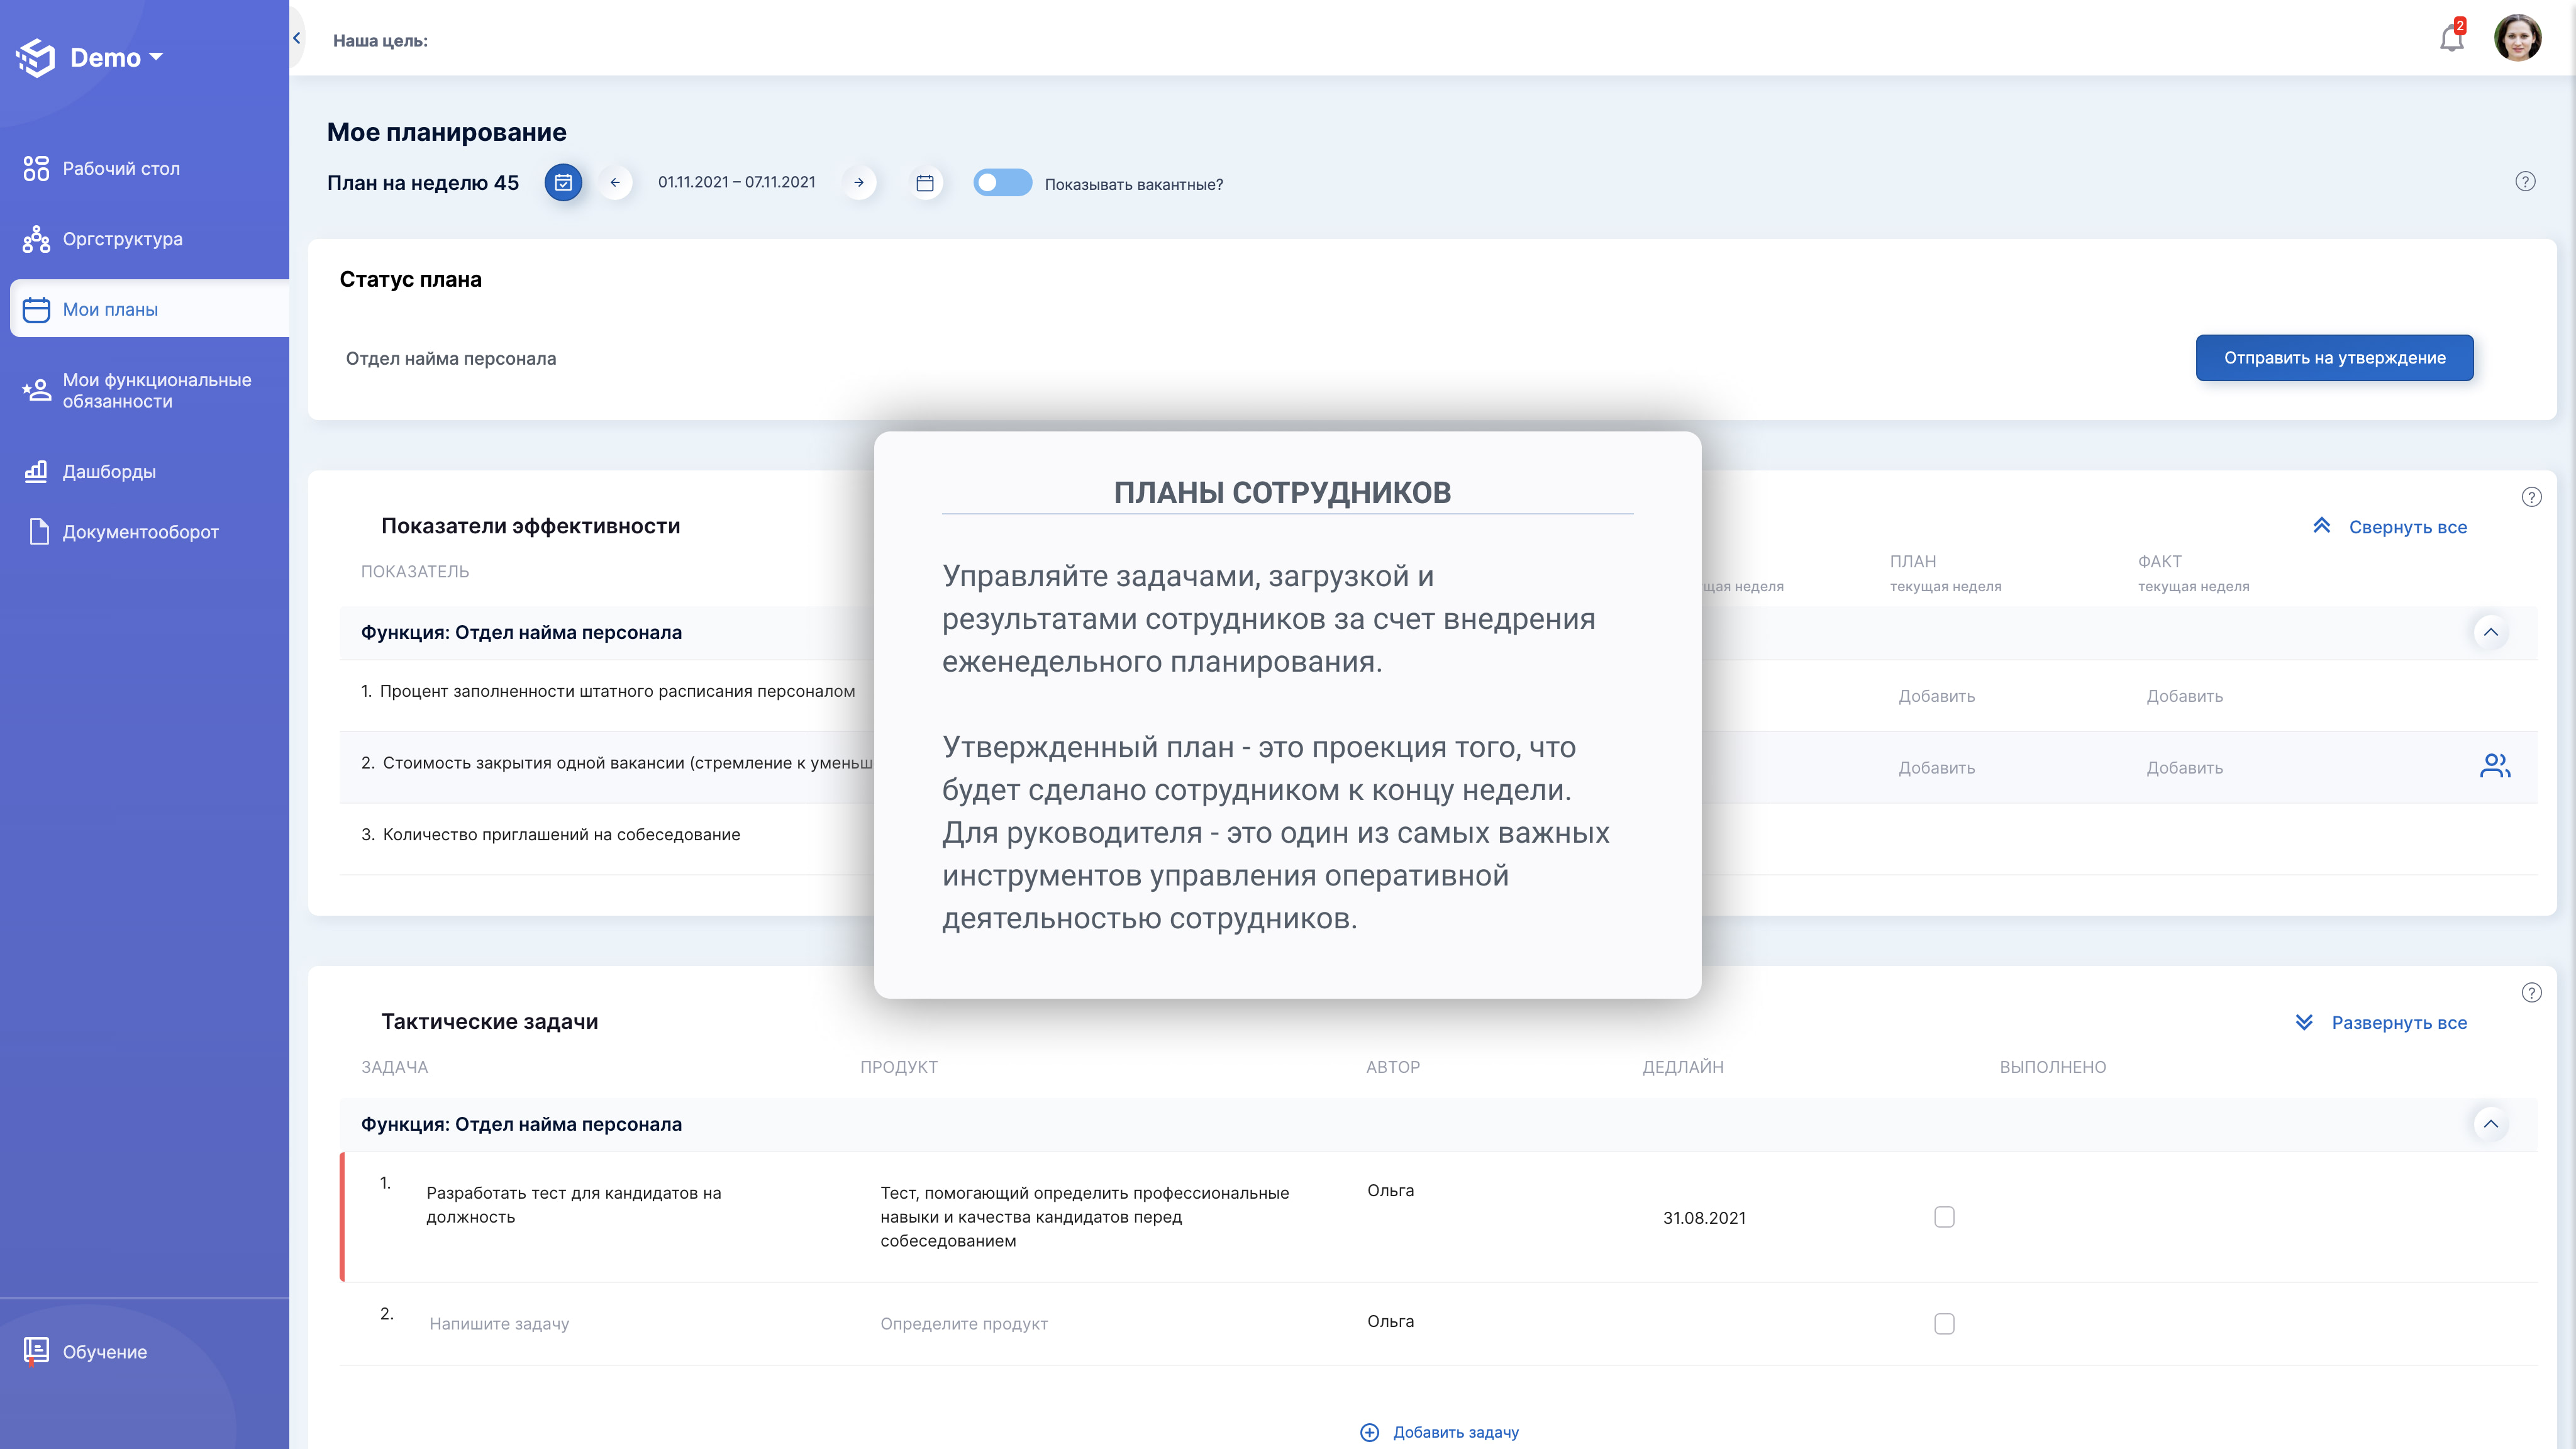Add ПЛАН value for indicator 1
The width and height of the screenshot is (2576, 1449).
pos(1936,696)
